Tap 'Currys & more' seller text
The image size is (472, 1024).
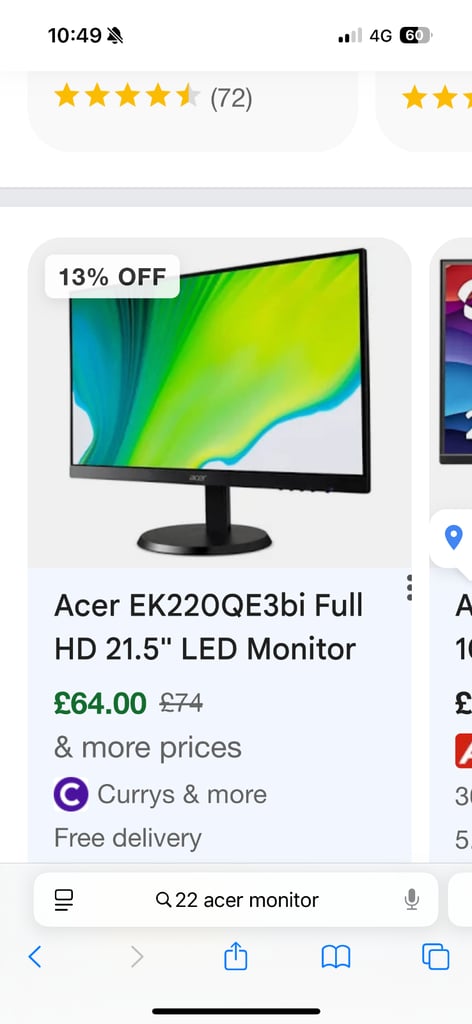182,795
